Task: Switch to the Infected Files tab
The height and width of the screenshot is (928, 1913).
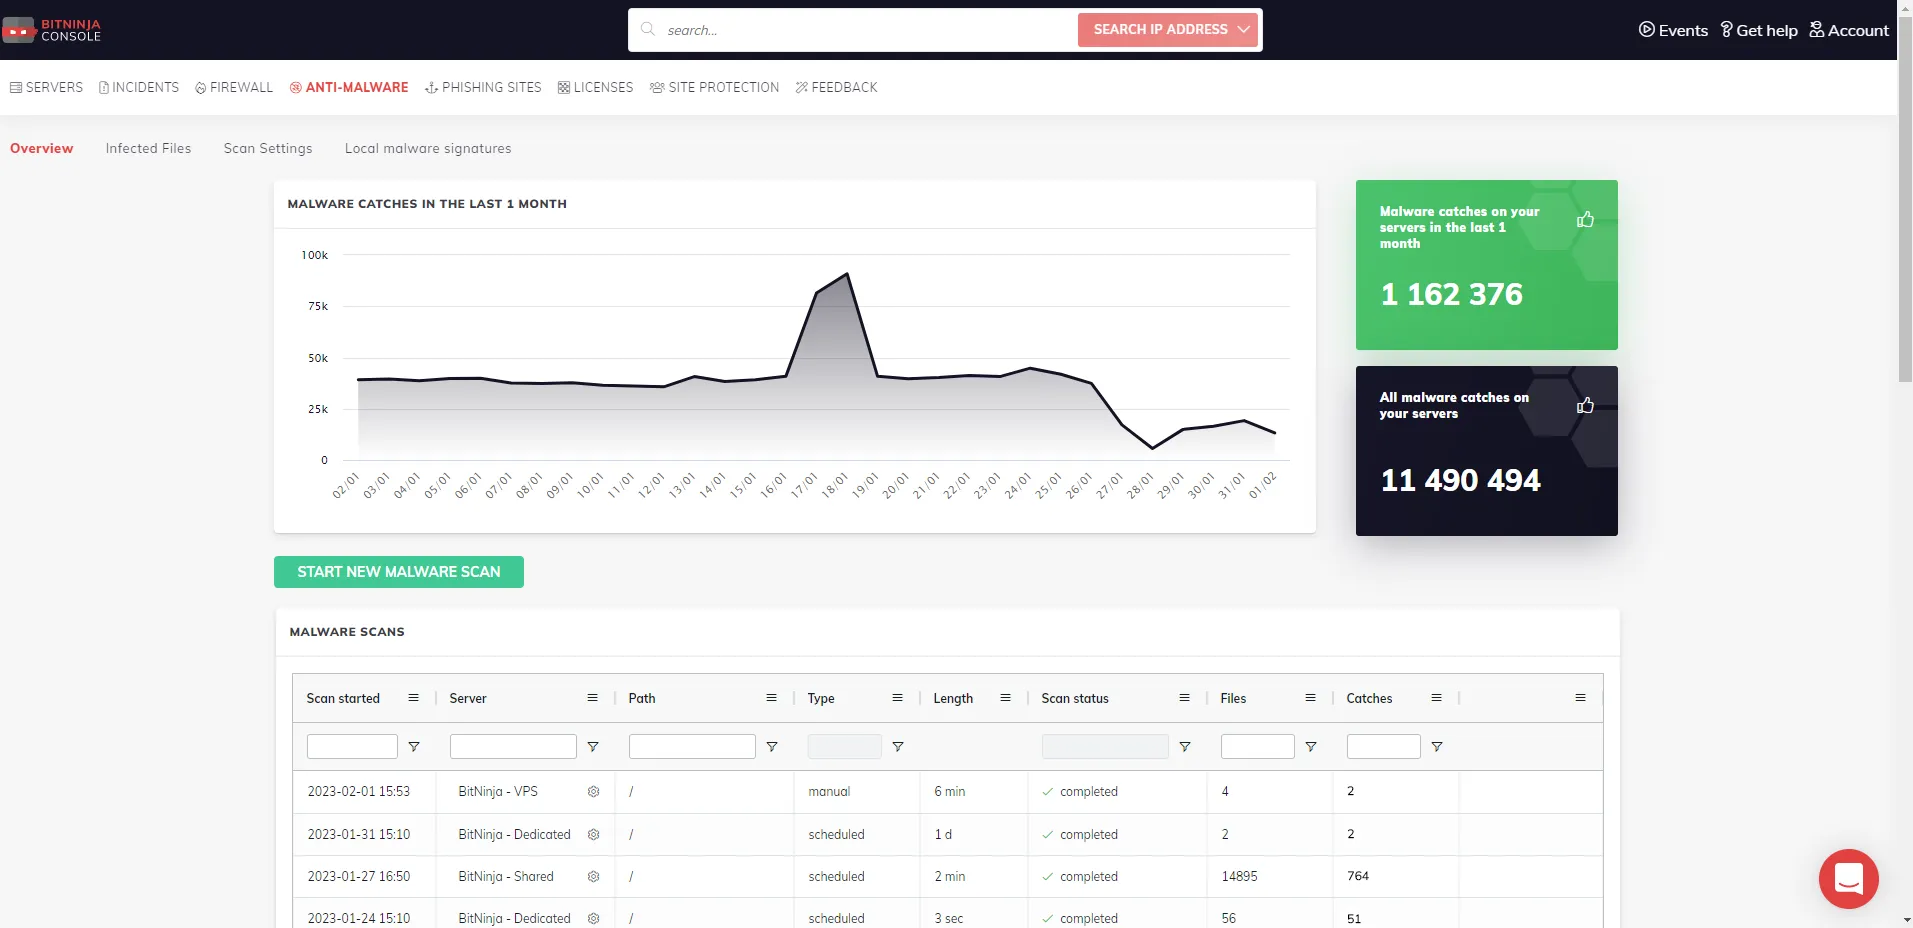Action: click(148, 148)
